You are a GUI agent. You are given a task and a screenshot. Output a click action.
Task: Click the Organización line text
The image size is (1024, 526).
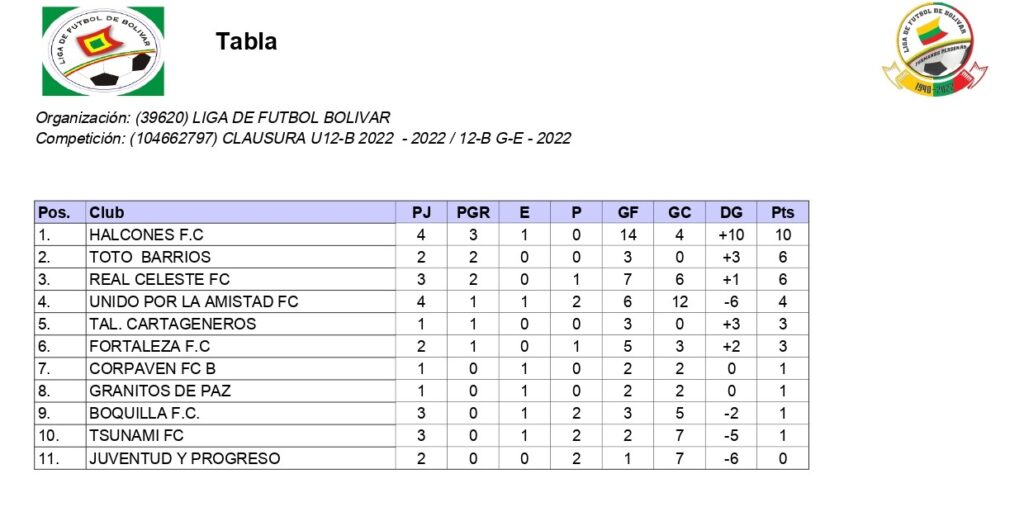[x=212, y=117]
